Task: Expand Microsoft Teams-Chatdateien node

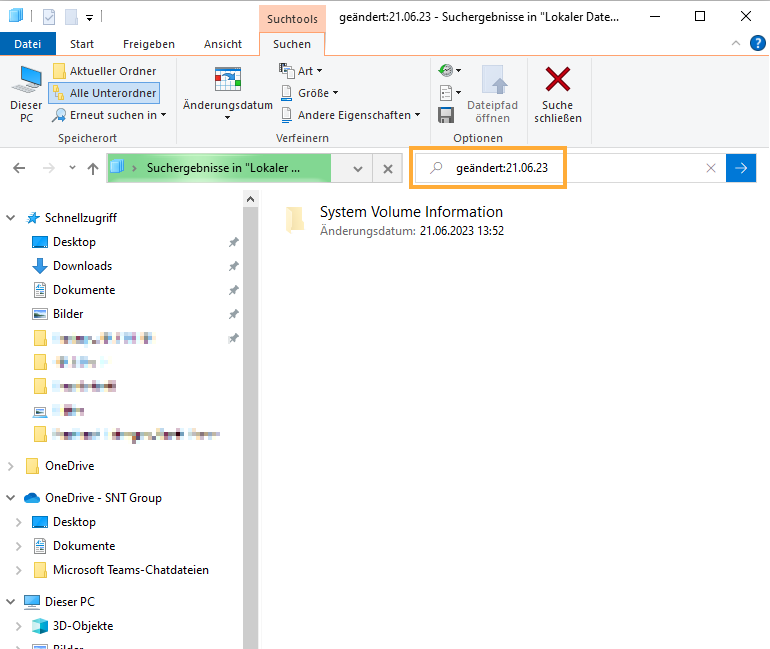Action: click(x=19, y=570)
